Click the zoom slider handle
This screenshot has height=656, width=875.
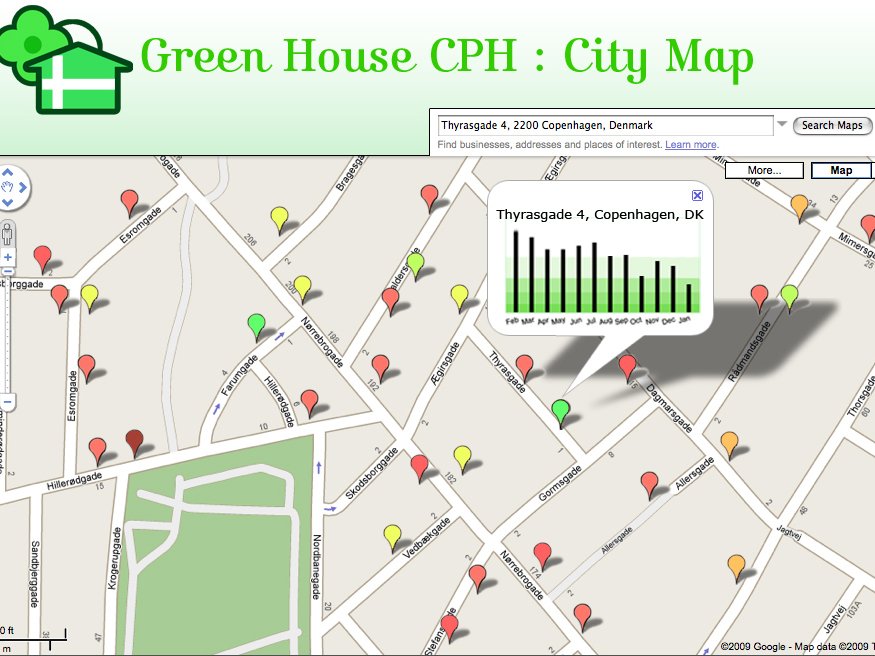[7, 272]
